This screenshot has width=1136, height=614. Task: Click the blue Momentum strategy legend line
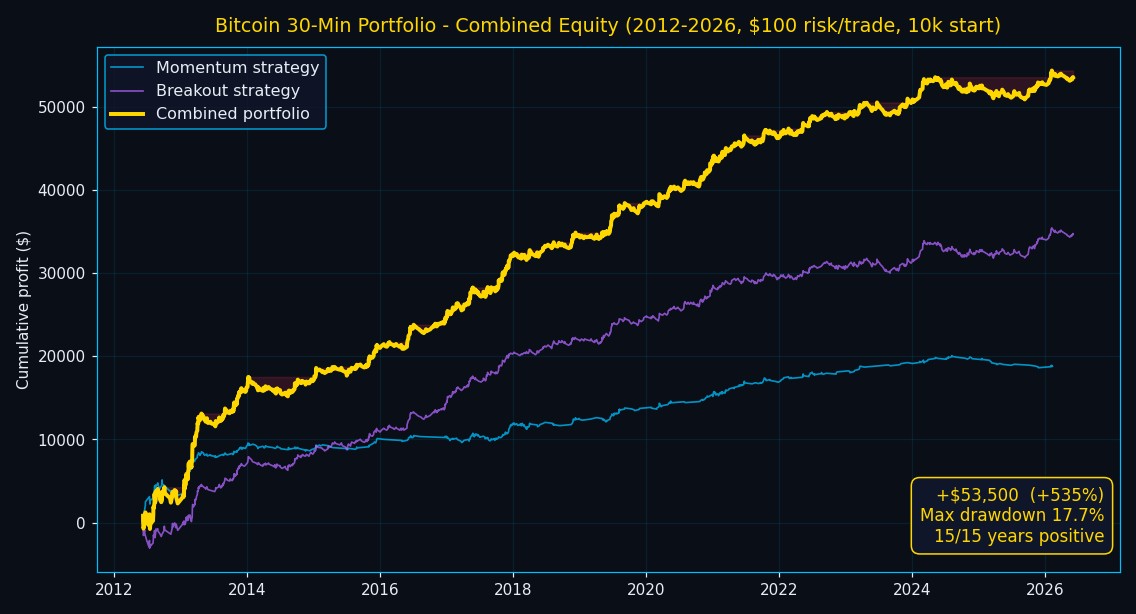[x=128, y=67]
